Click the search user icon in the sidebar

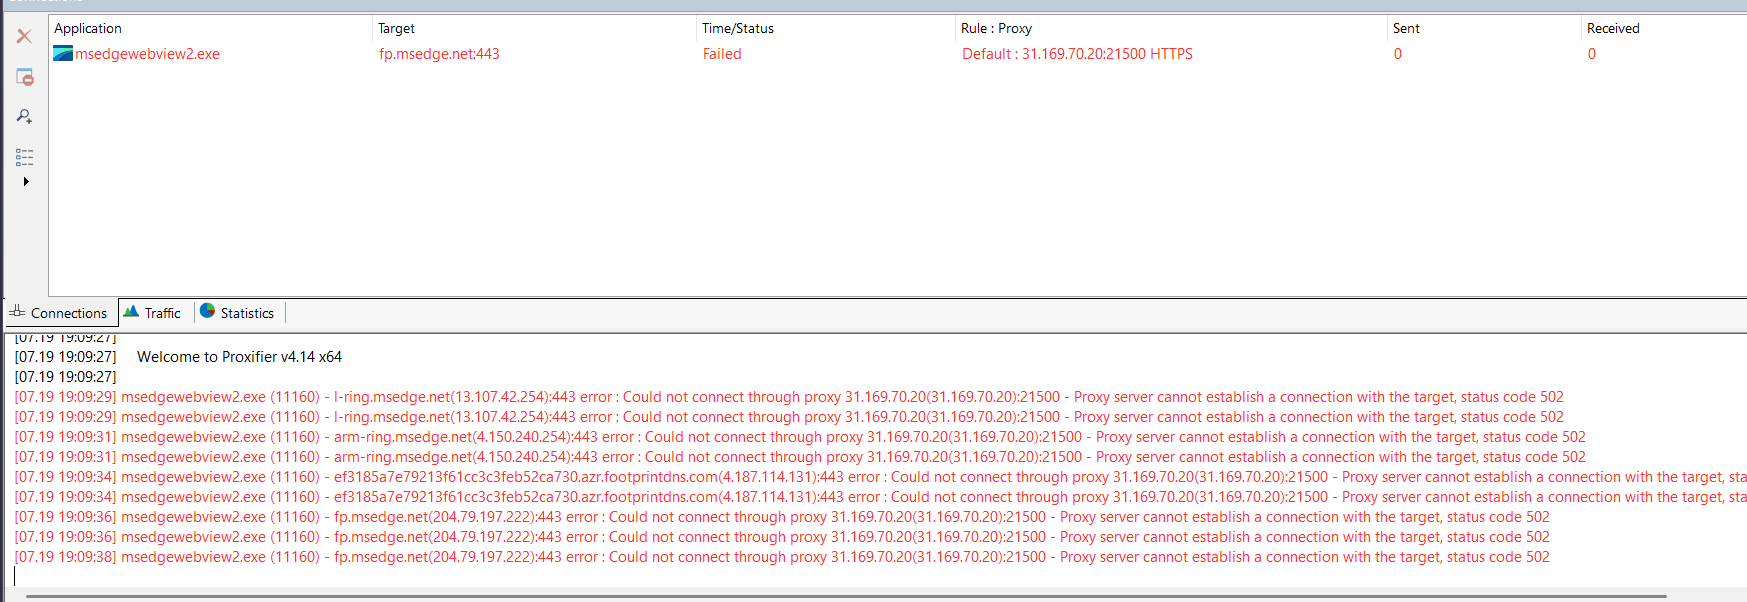[x=24, y=117]
